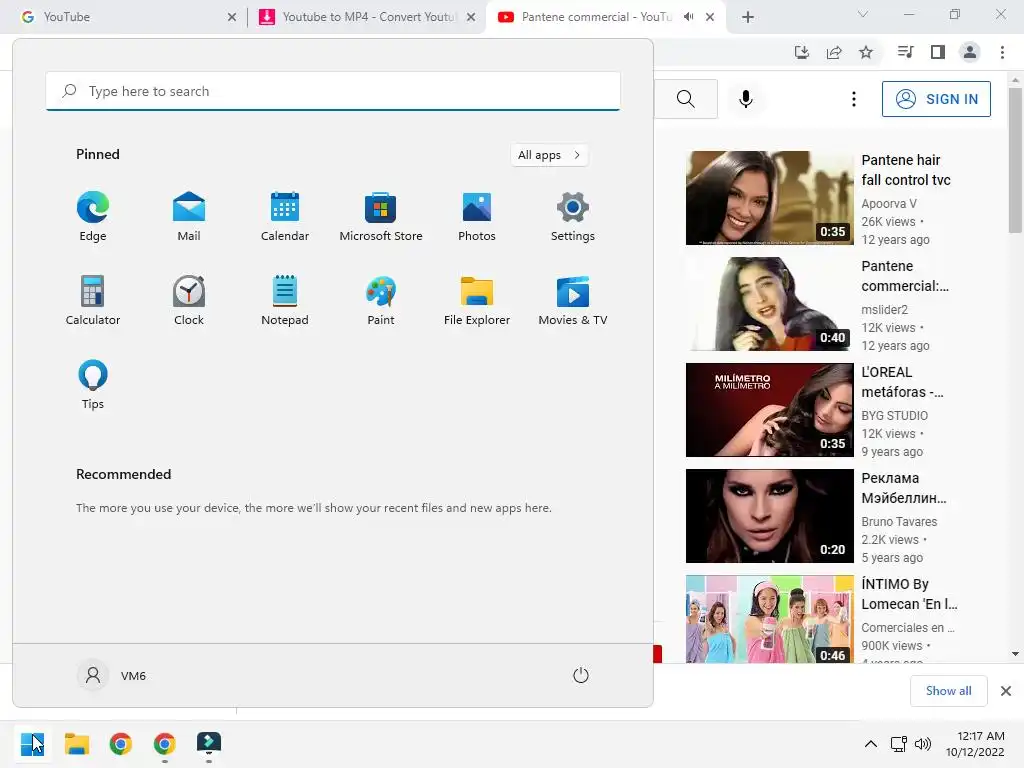
Task: Search with voice via microphone icon
Action: tap(746, 99)
